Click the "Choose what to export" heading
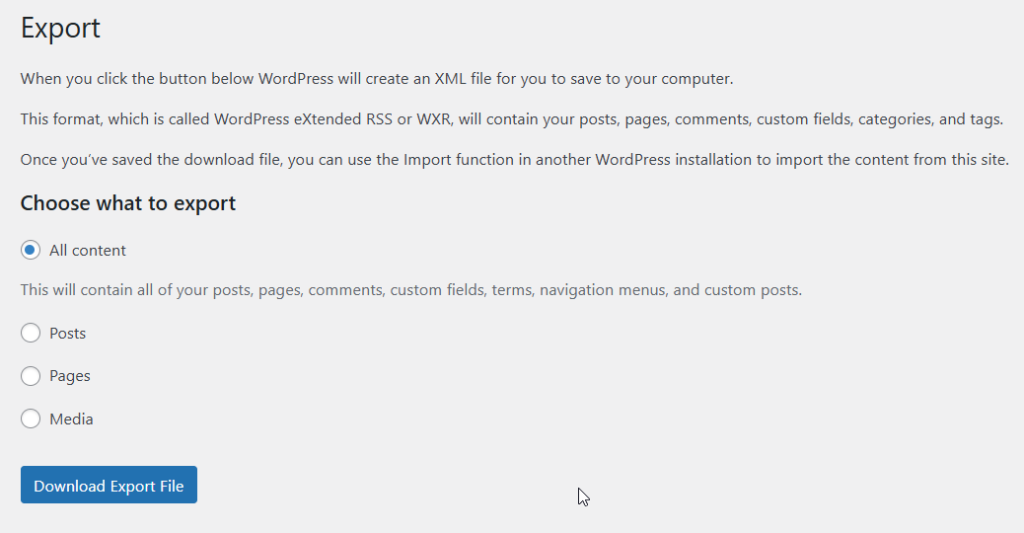Viewport: 1024px width, 533px height. coord(128,204)
